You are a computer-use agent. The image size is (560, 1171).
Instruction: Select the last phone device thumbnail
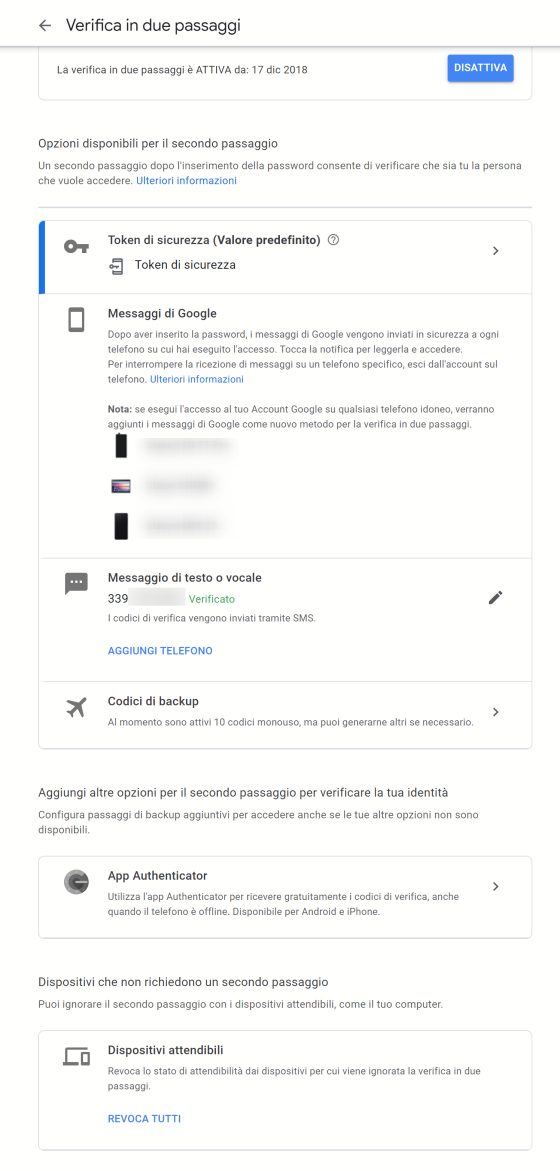coord(121,527)
